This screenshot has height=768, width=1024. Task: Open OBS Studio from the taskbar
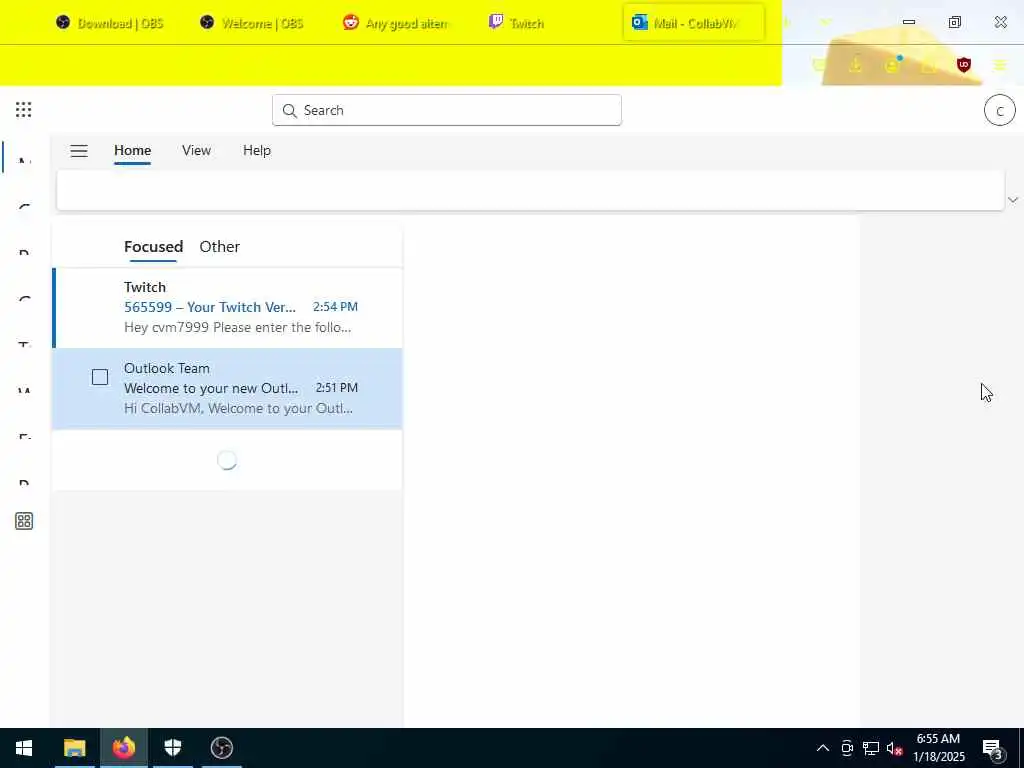coord(221,748)
